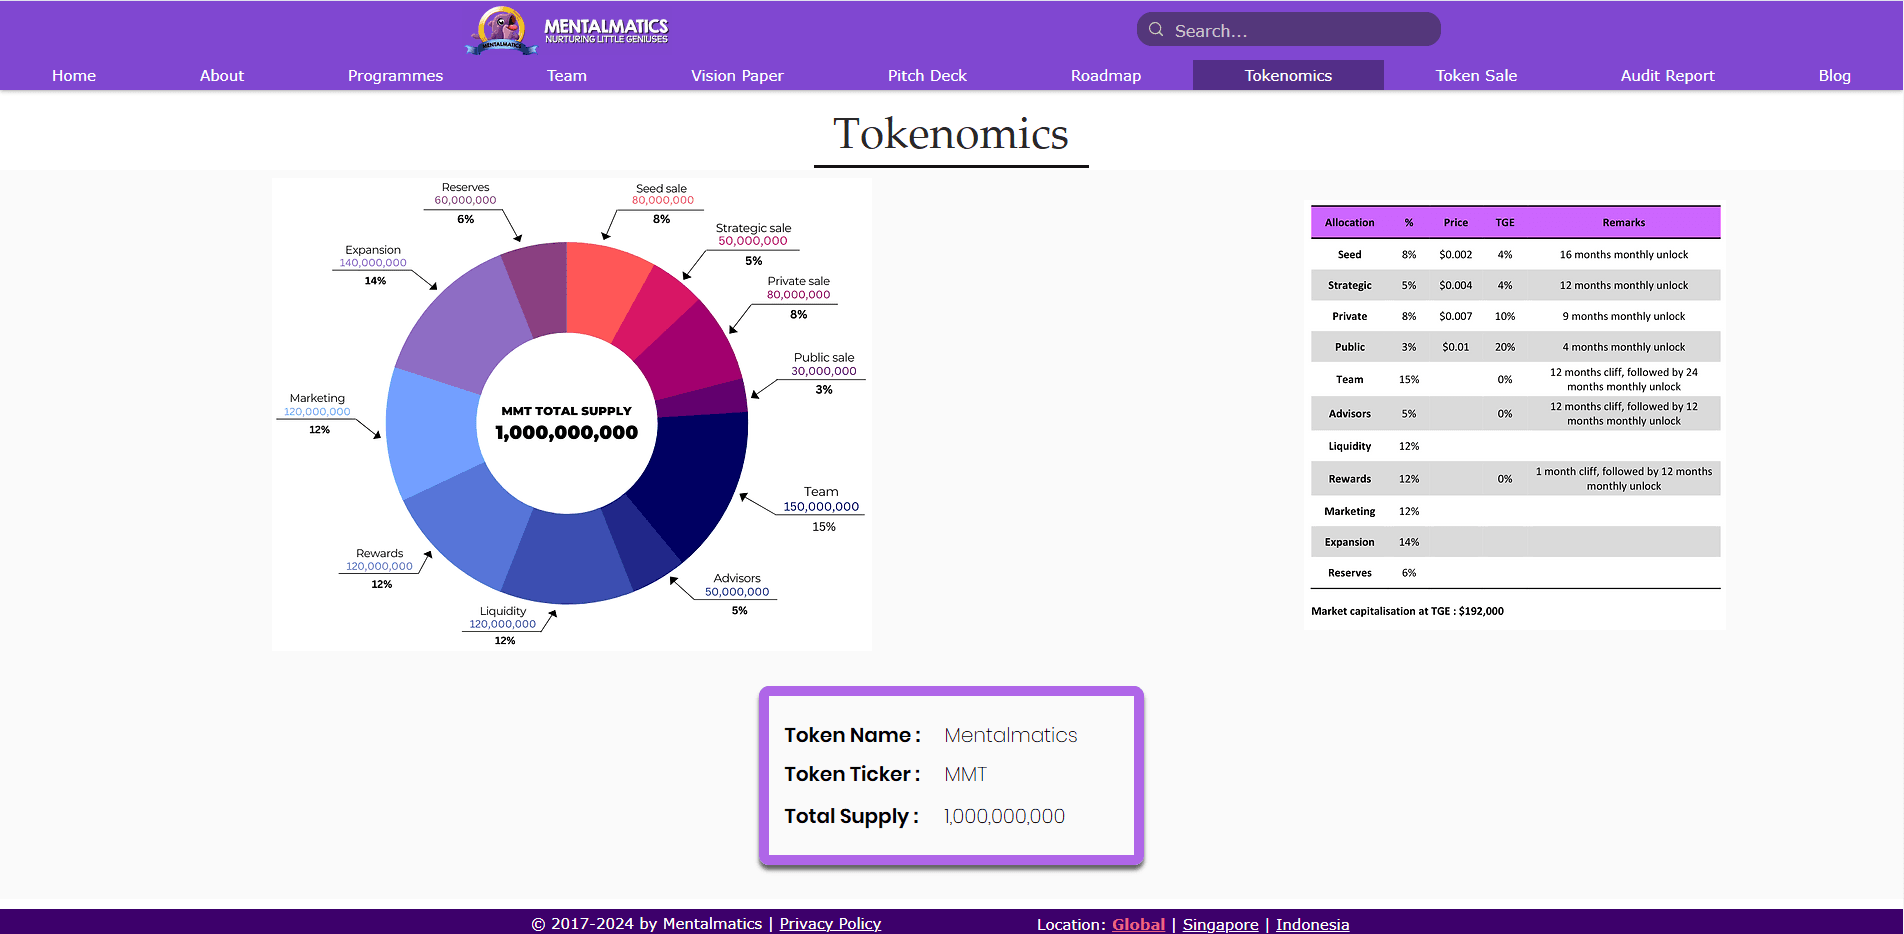Click the Seed row price '$0.002'
The width and height of the screenshot is (1904, 934).
click(1455, 255)
